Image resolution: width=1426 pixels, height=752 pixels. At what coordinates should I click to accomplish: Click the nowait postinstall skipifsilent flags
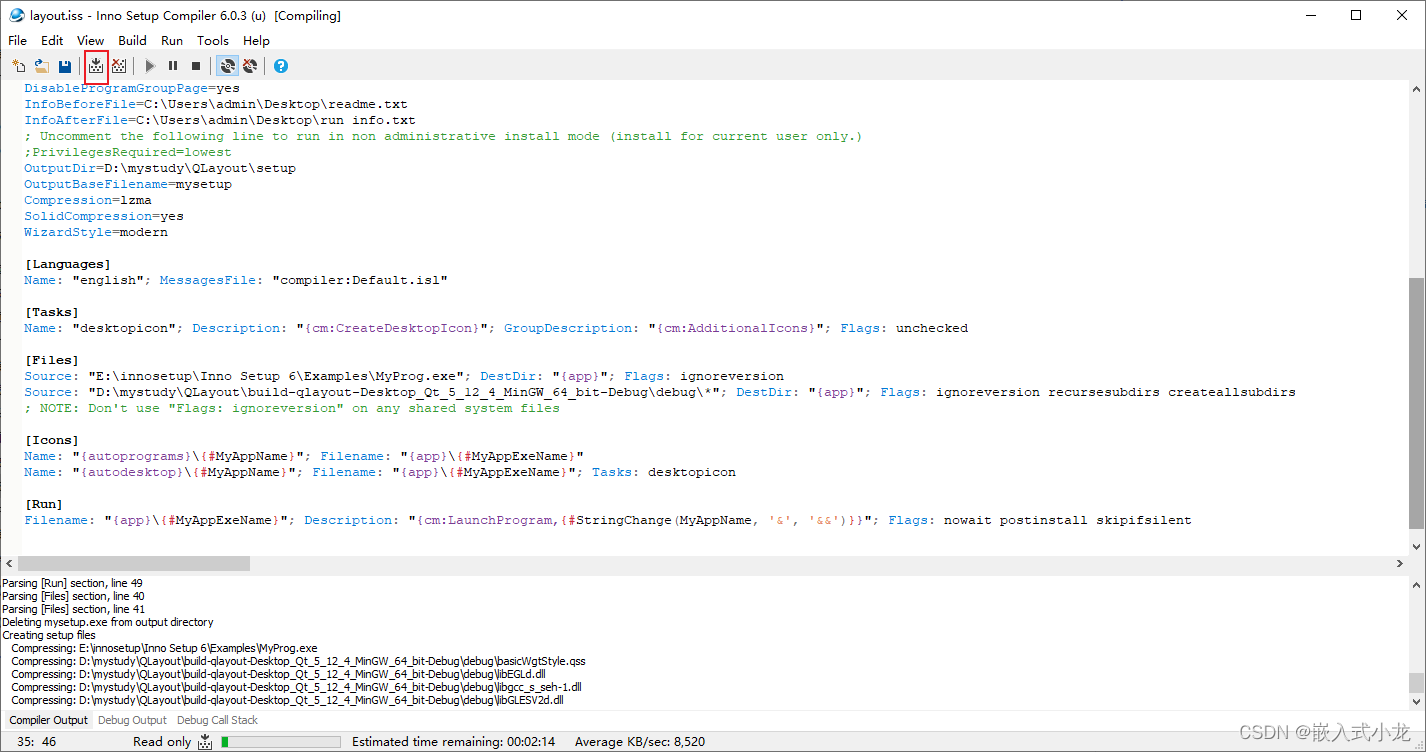click(1068, 520)
